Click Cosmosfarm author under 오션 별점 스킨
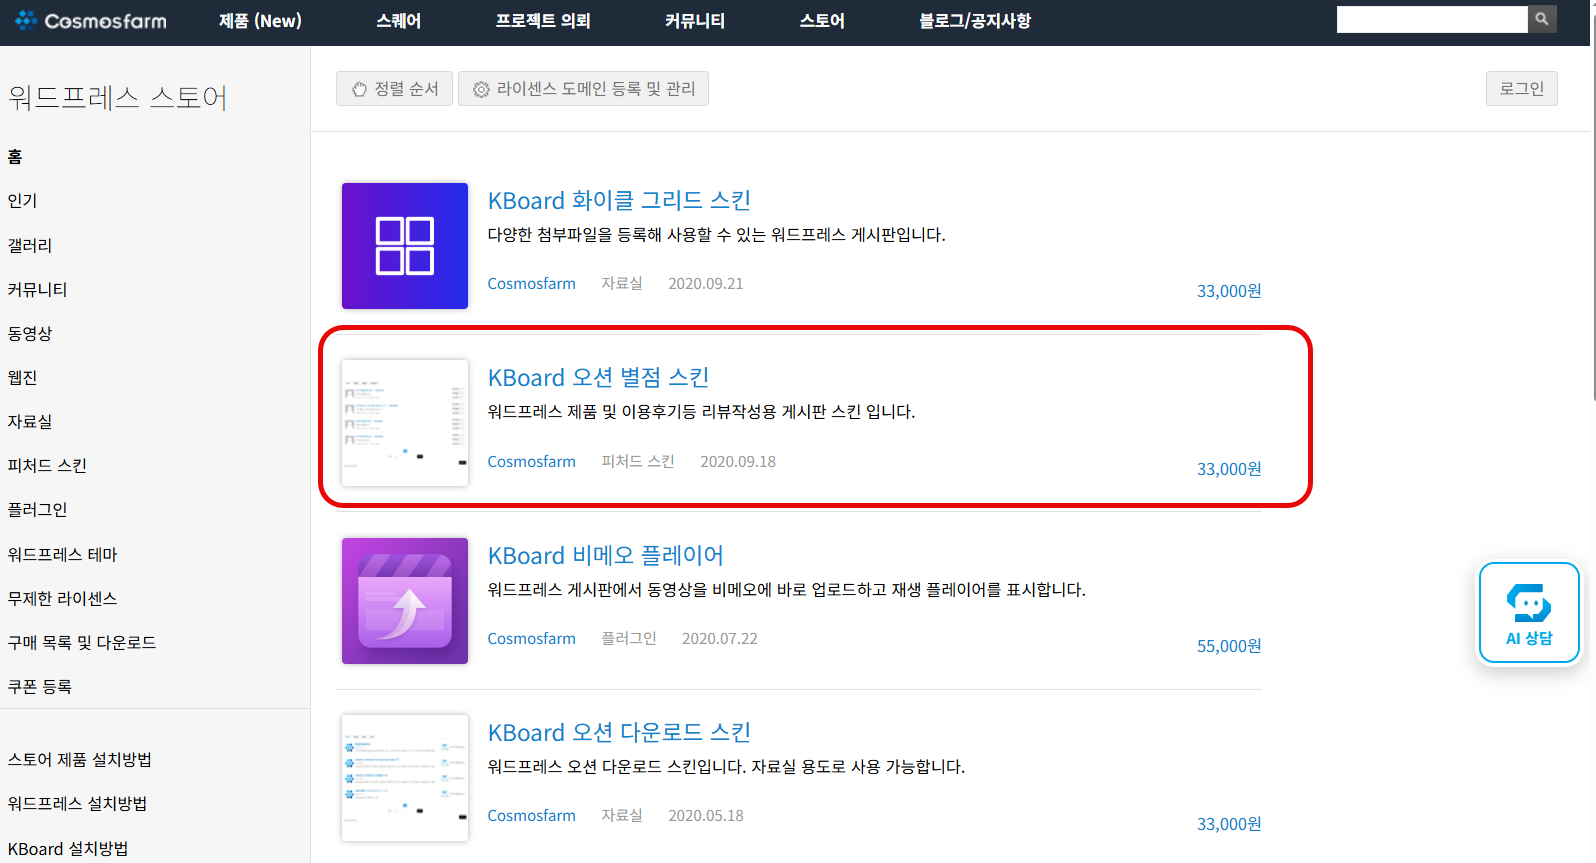The height and width of the screenshot is (863, 1596). (x=532, y=462)
